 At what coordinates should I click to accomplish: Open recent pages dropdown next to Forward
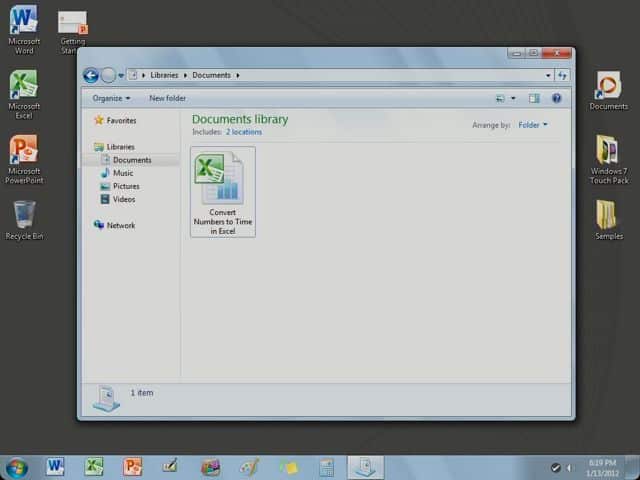[121, 76]
